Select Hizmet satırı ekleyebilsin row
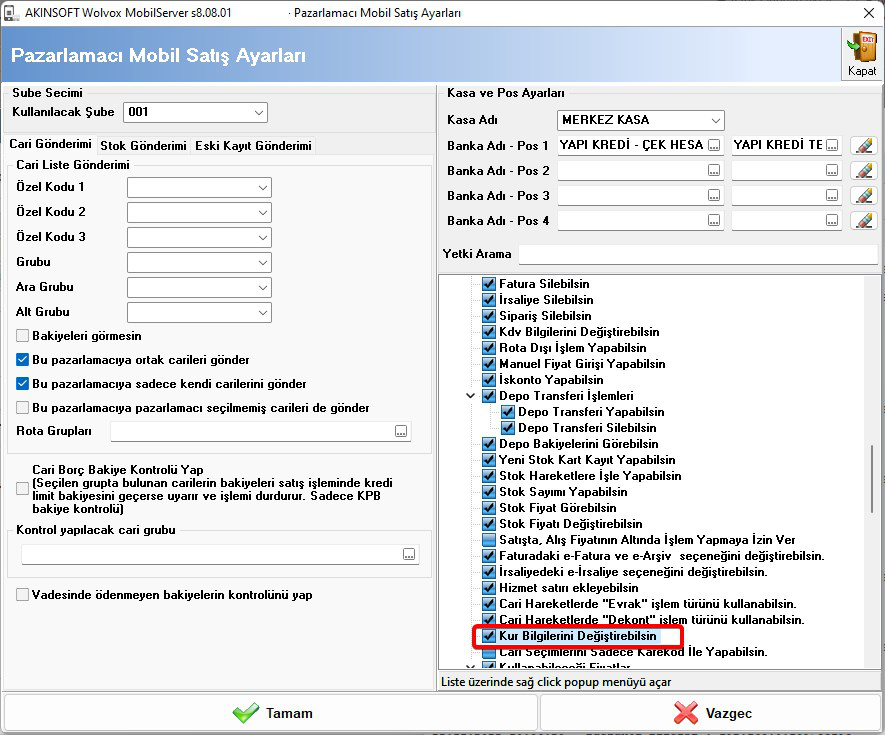This screenshot has height=735, width=885. pyautogui.click(x=568, y=588)
